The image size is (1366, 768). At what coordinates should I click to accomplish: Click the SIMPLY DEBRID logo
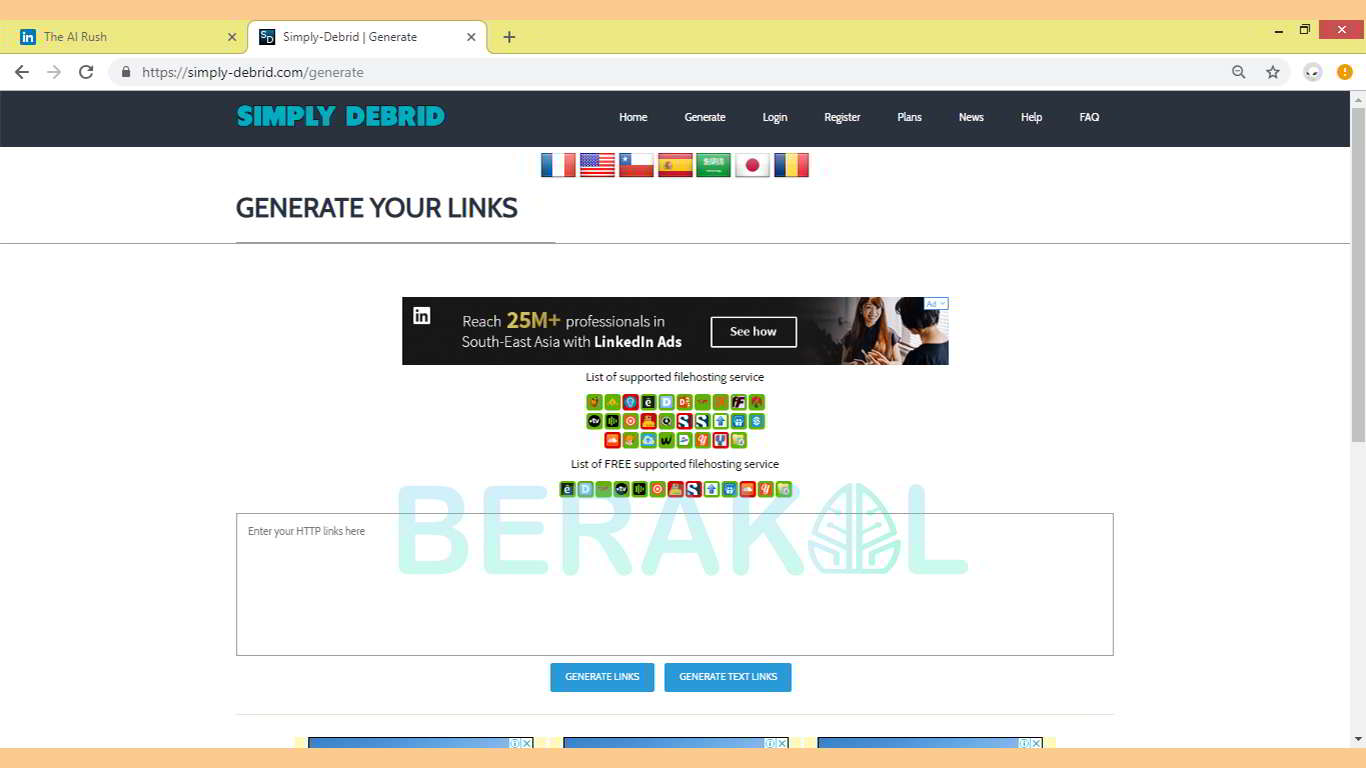click(341, 116)
